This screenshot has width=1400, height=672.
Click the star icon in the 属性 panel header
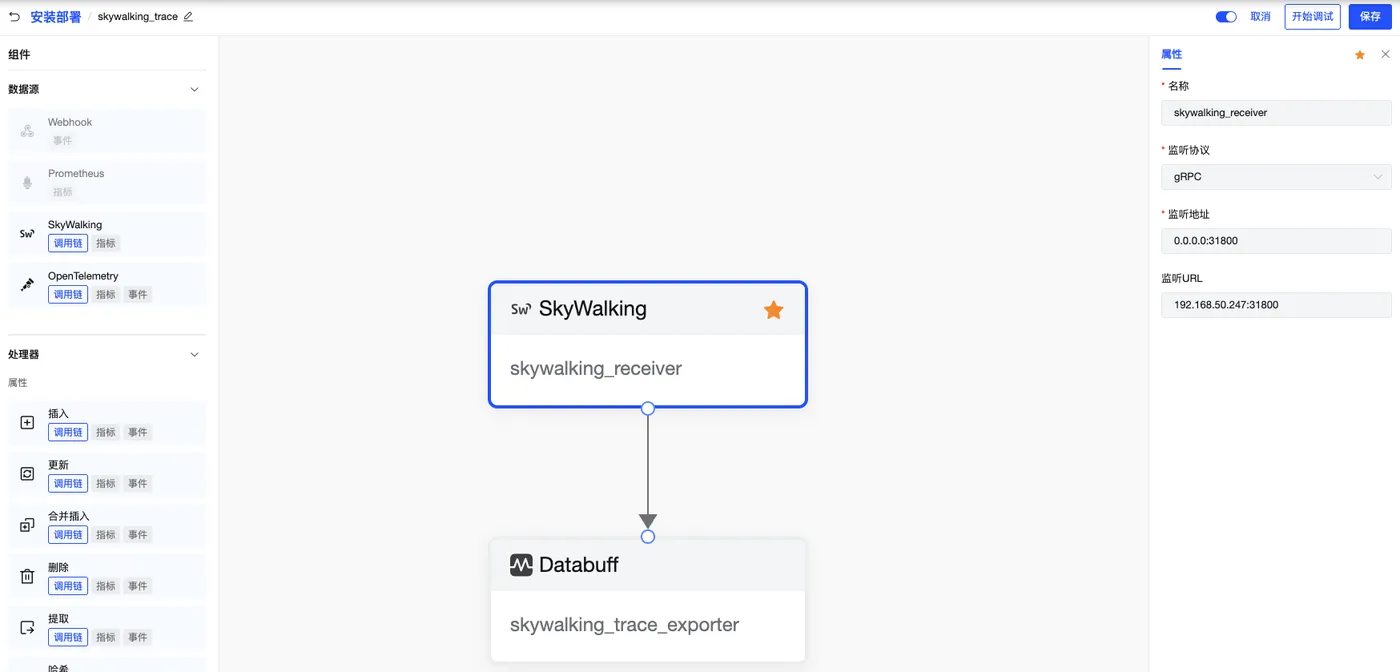pos(1359,55)
